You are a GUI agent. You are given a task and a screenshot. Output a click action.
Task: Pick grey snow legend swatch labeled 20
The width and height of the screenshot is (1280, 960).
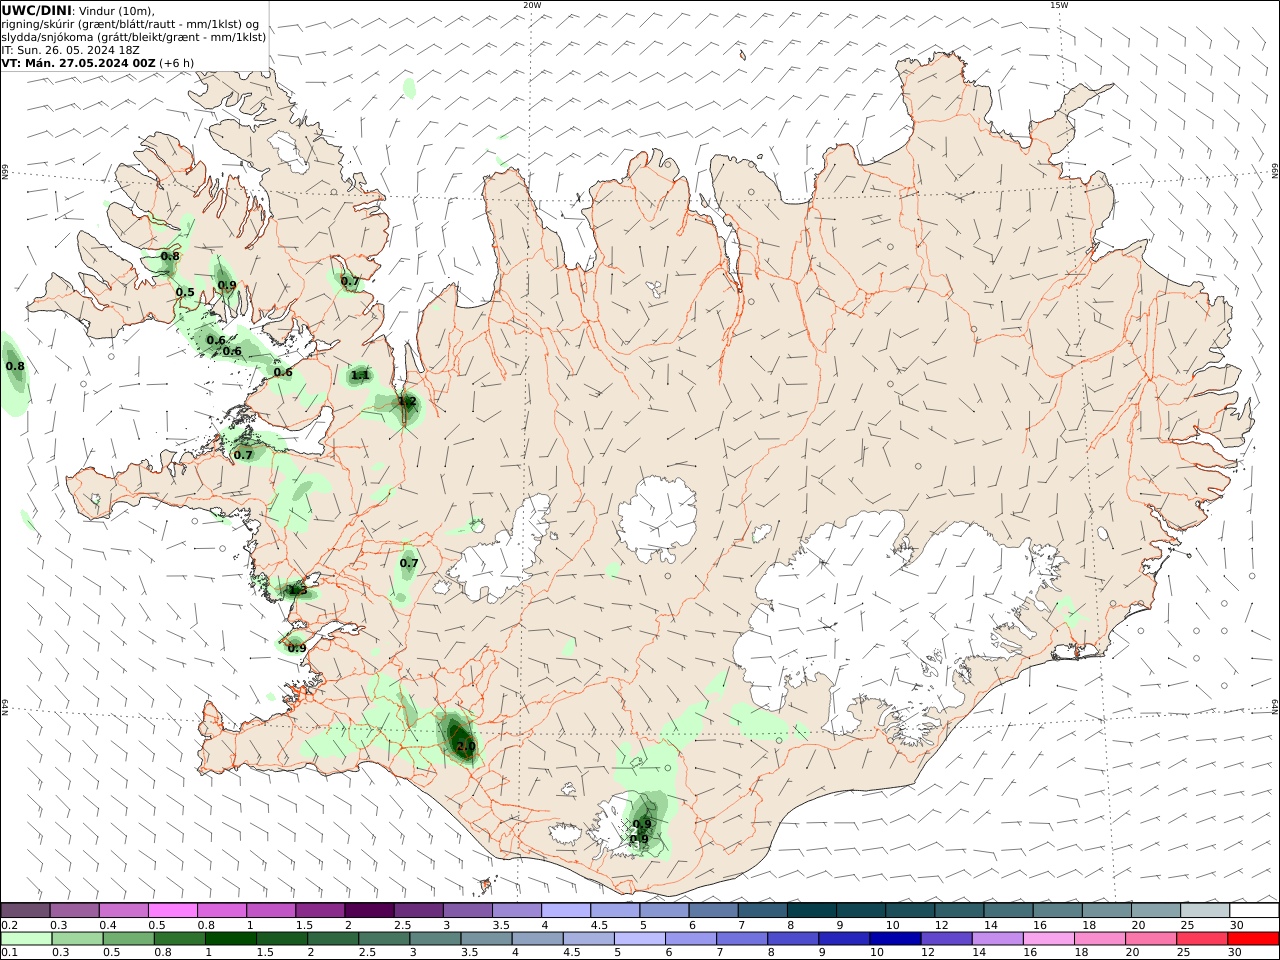coord(1155,911)
